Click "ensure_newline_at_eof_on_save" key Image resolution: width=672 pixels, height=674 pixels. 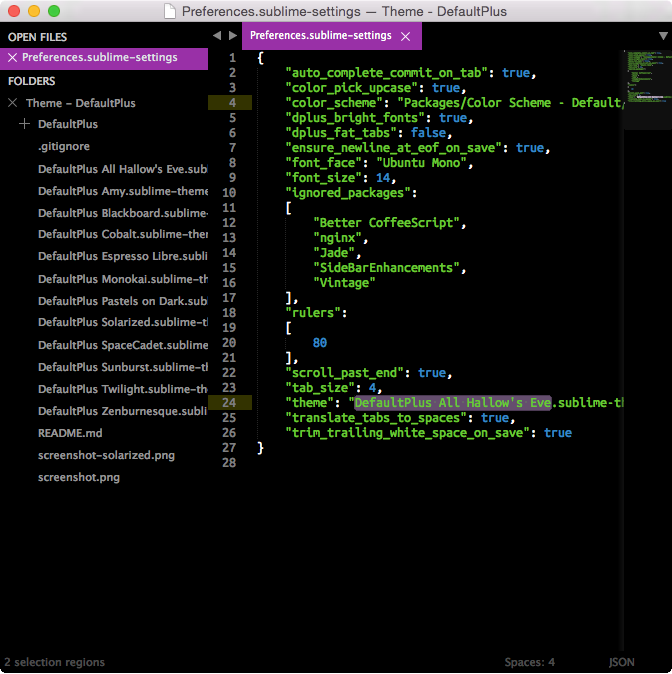coord(393,148)
